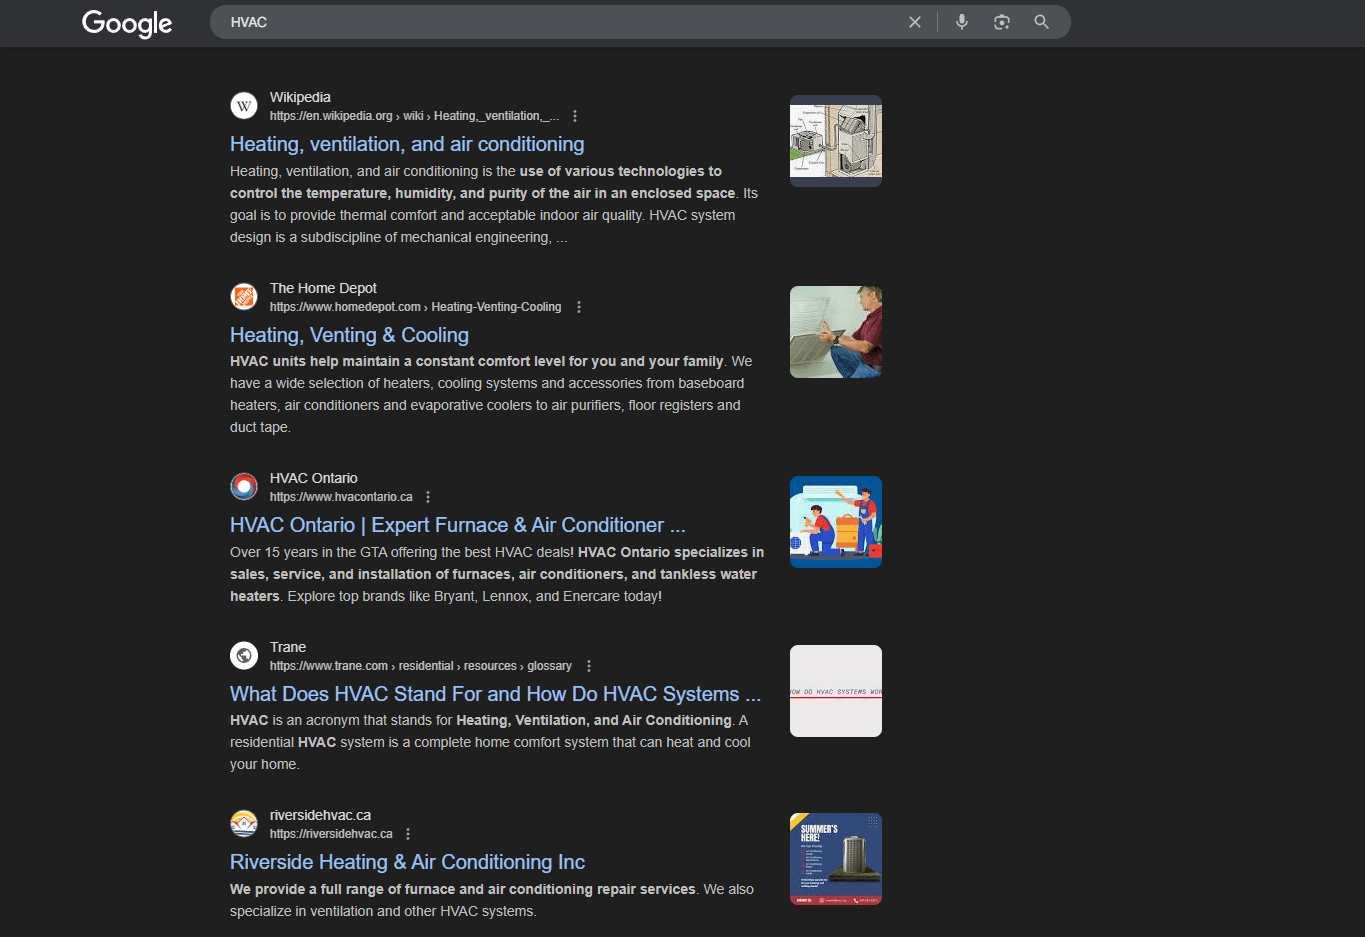
Task: Open Riverside Heating & Air Conditioning Inc
Action: tap(407, 862)
